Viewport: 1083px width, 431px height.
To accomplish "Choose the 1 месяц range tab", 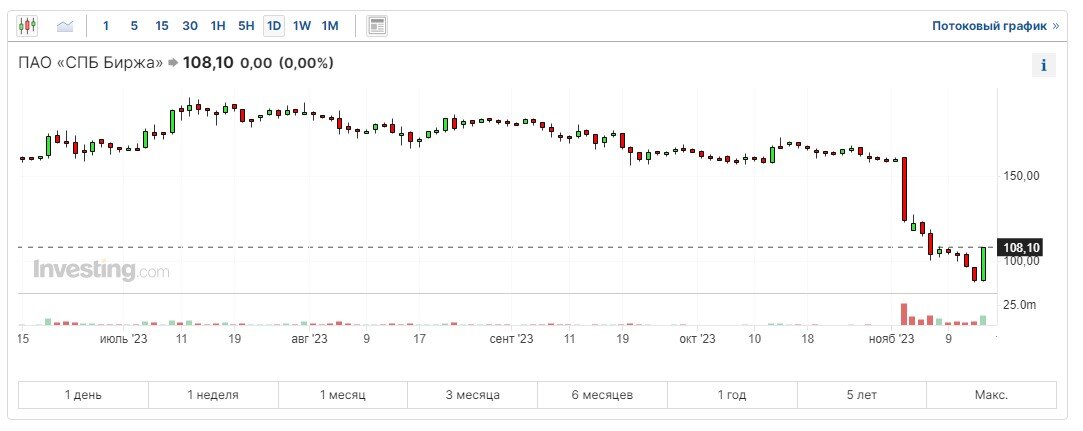I will tap(343, 395).
